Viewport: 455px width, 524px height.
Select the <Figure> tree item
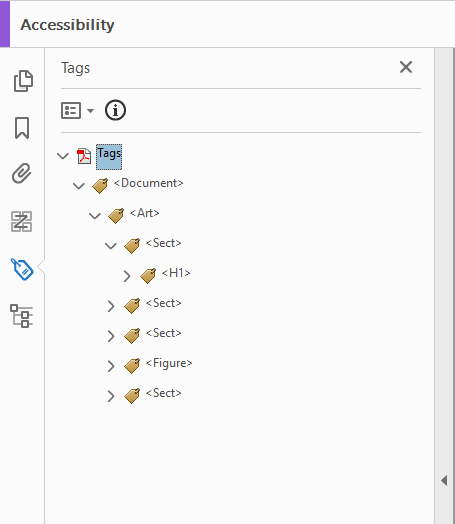[x=169, y=363]
